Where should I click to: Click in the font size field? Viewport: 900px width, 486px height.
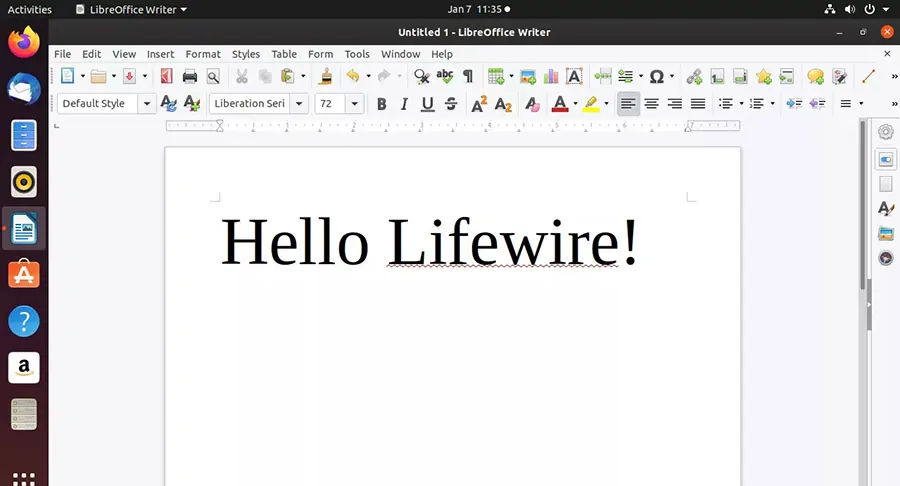click(x=330, y=104)
